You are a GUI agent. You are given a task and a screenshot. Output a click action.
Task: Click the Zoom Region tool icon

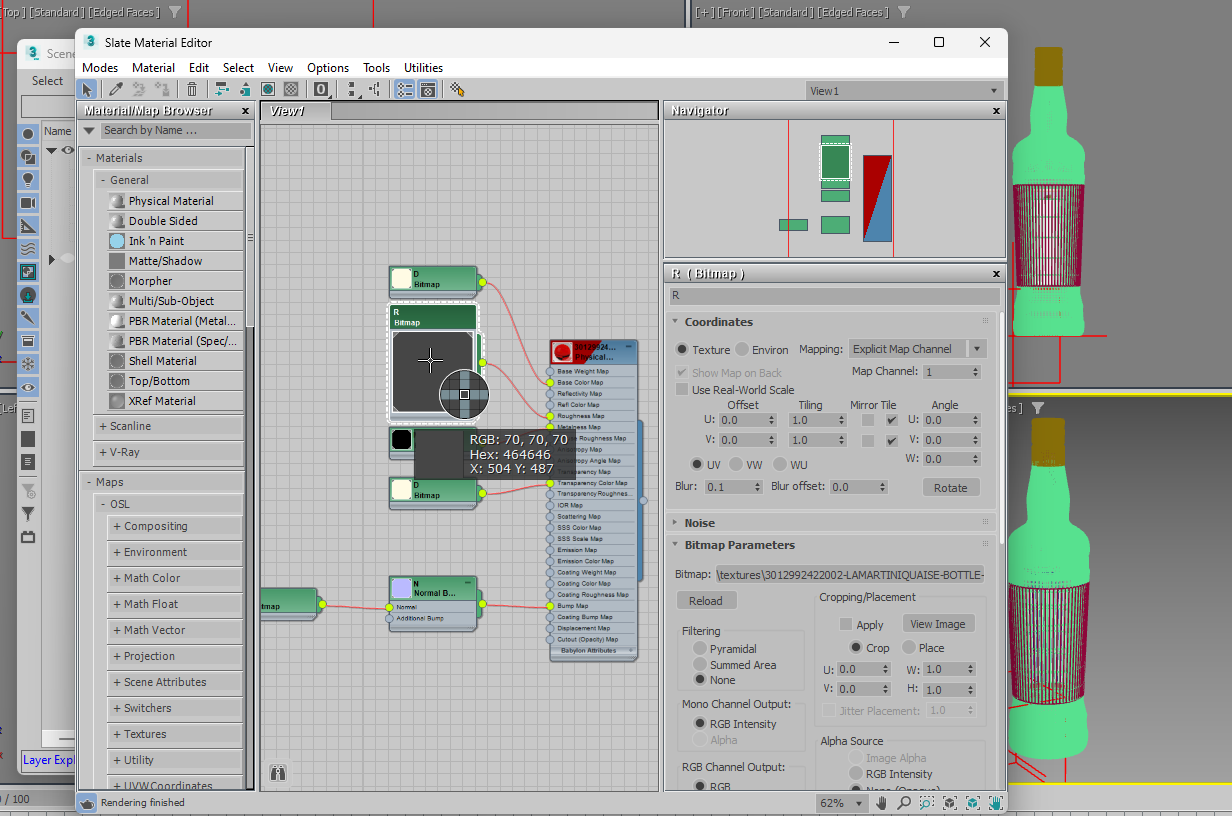click(x=927, y=803)
